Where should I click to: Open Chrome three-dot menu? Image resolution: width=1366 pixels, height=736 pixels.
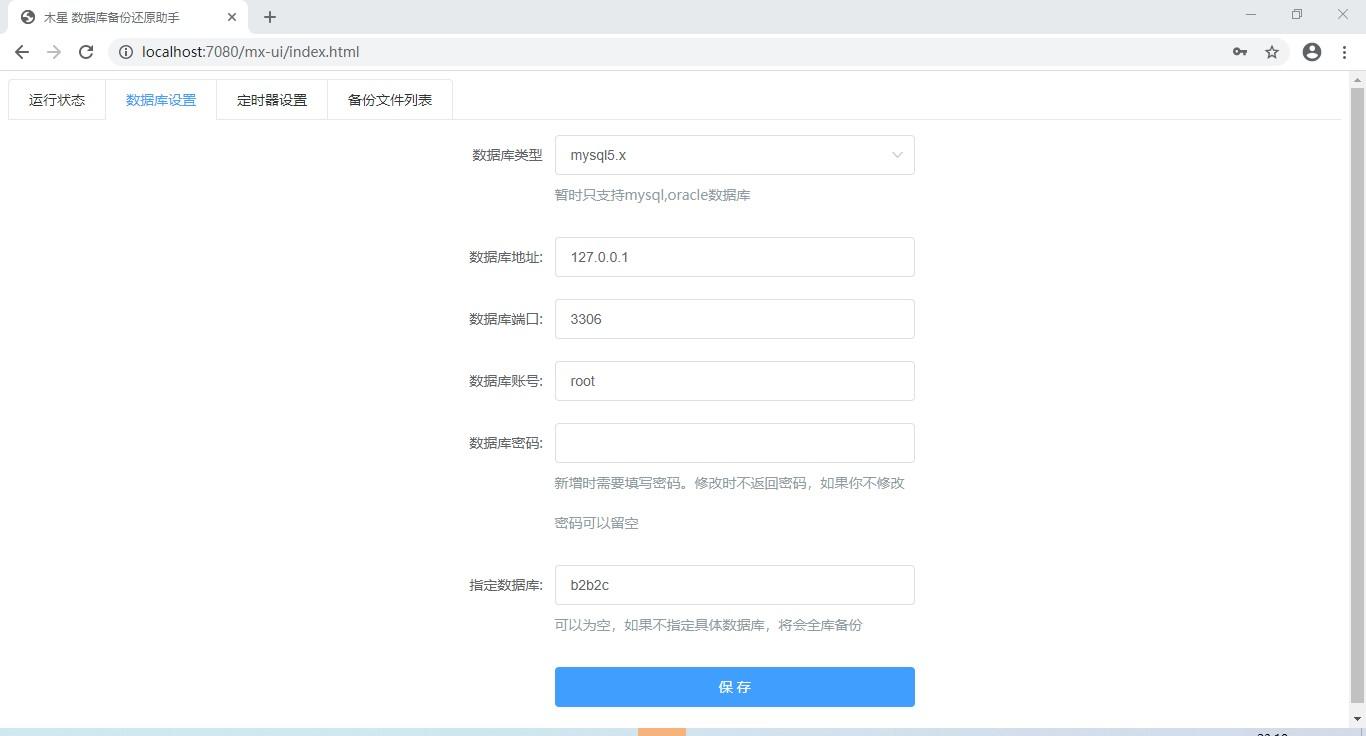pos(1344,52)
